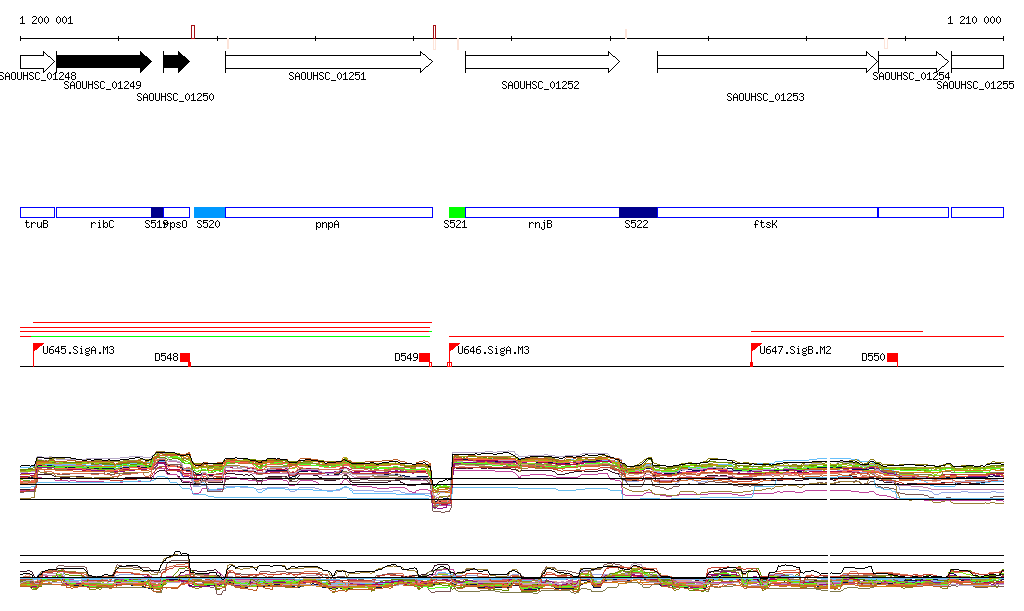Click the U645.SigA.M3 red promoter flag
The width and height of the screenshot is (1024, 611).
38,349
